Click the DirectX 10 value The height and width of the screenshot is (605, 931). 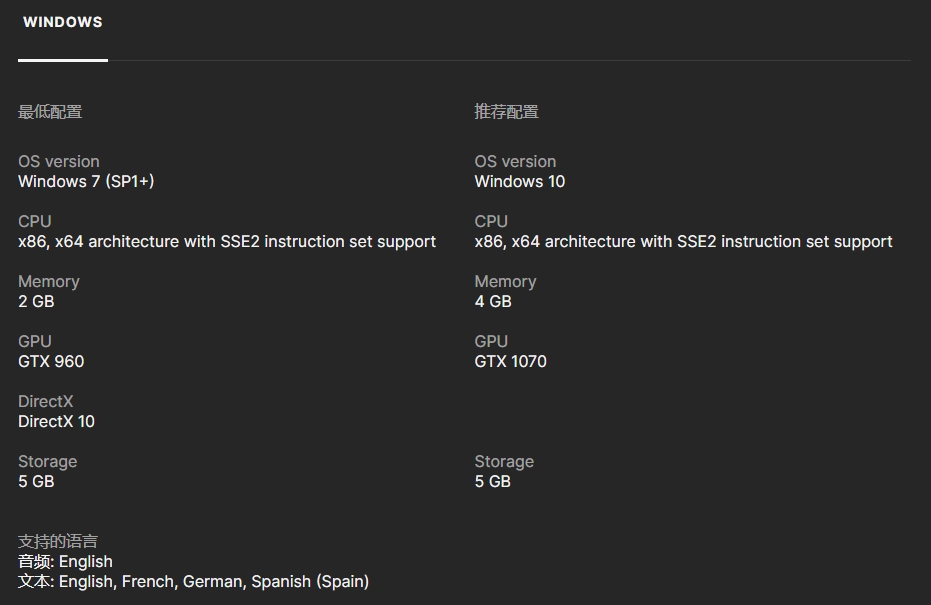[x=56, y=422]
